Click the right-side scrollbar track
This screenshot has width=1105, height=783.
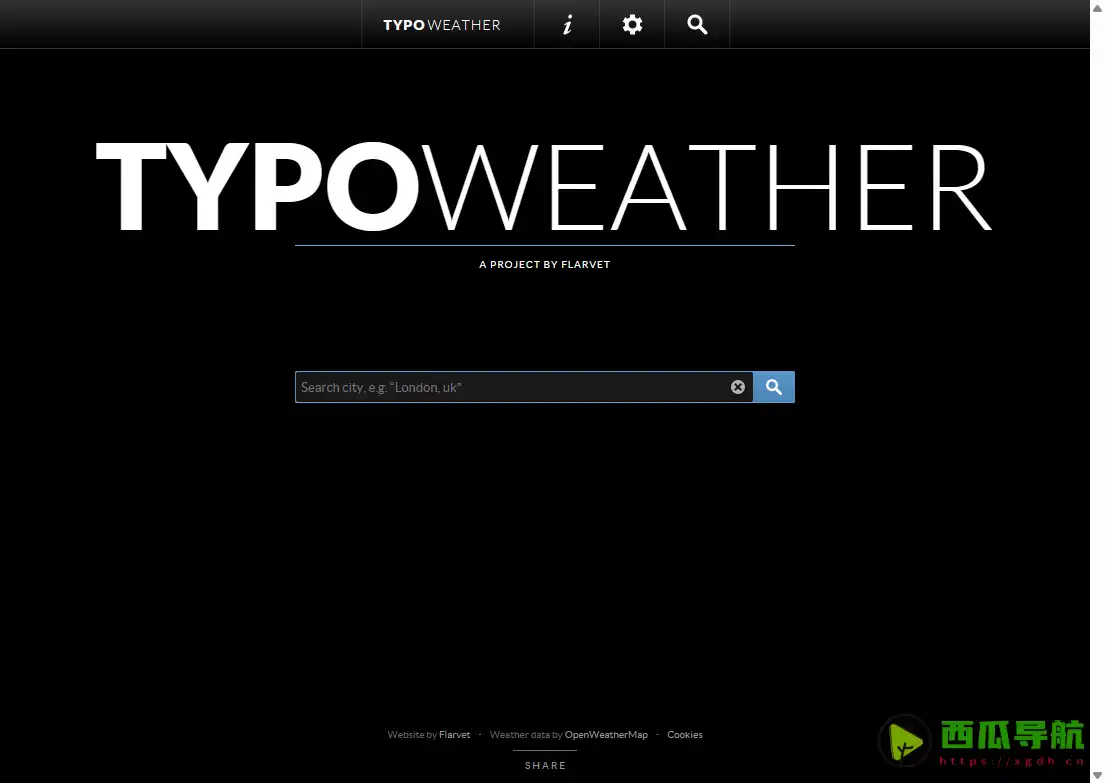pos(1098,400)
